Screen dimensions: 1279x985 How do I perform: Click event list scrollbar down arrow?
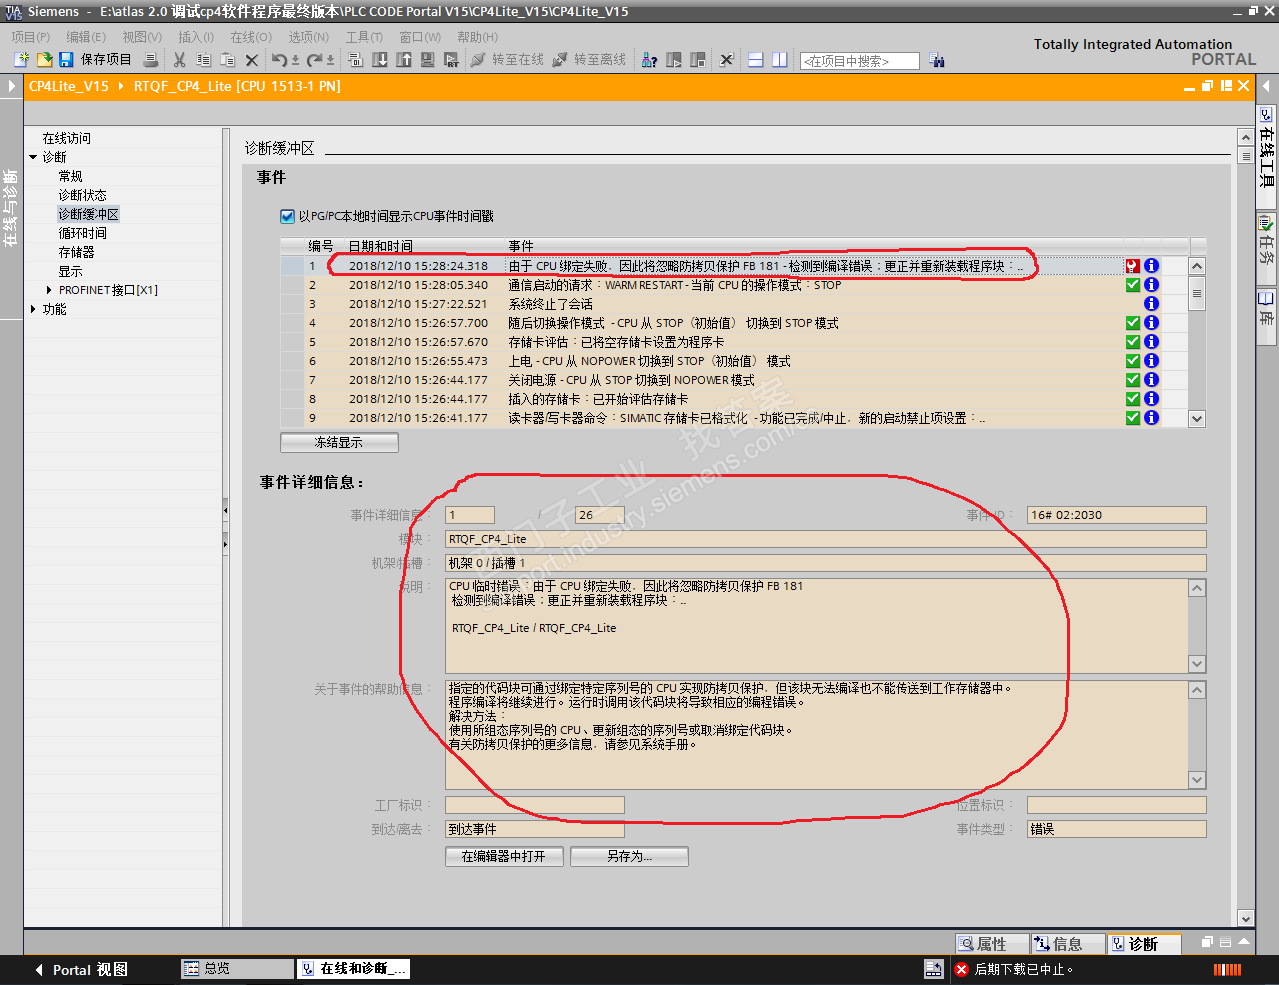[x=1197, y=419]
